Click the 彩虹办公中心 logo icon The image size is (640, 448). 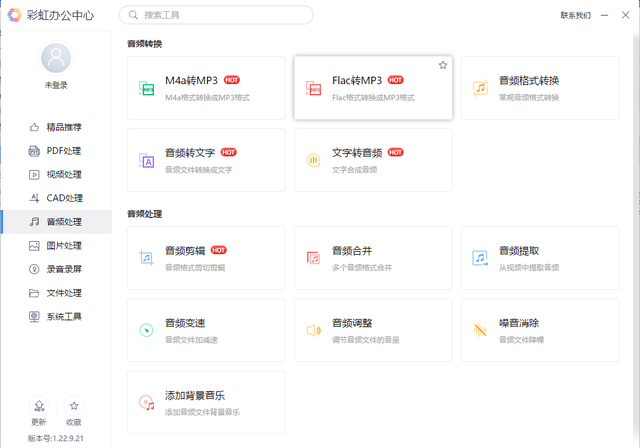15,15
